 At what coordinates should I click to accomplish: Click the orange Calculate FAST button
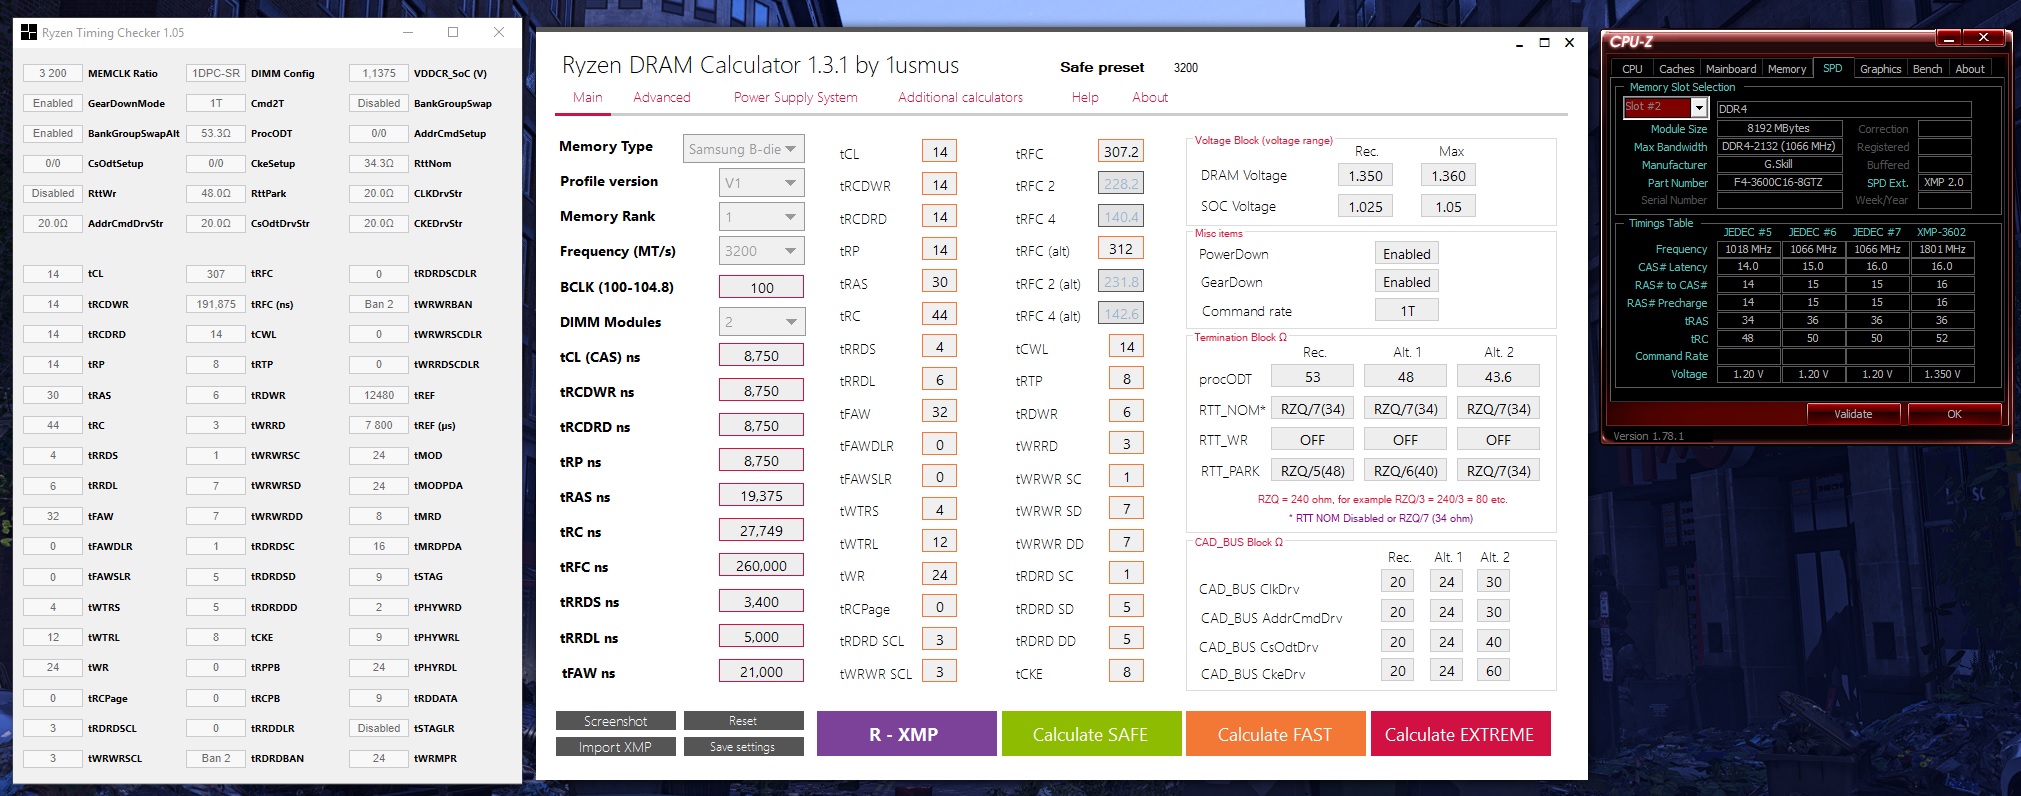[x=1275, y=734]
